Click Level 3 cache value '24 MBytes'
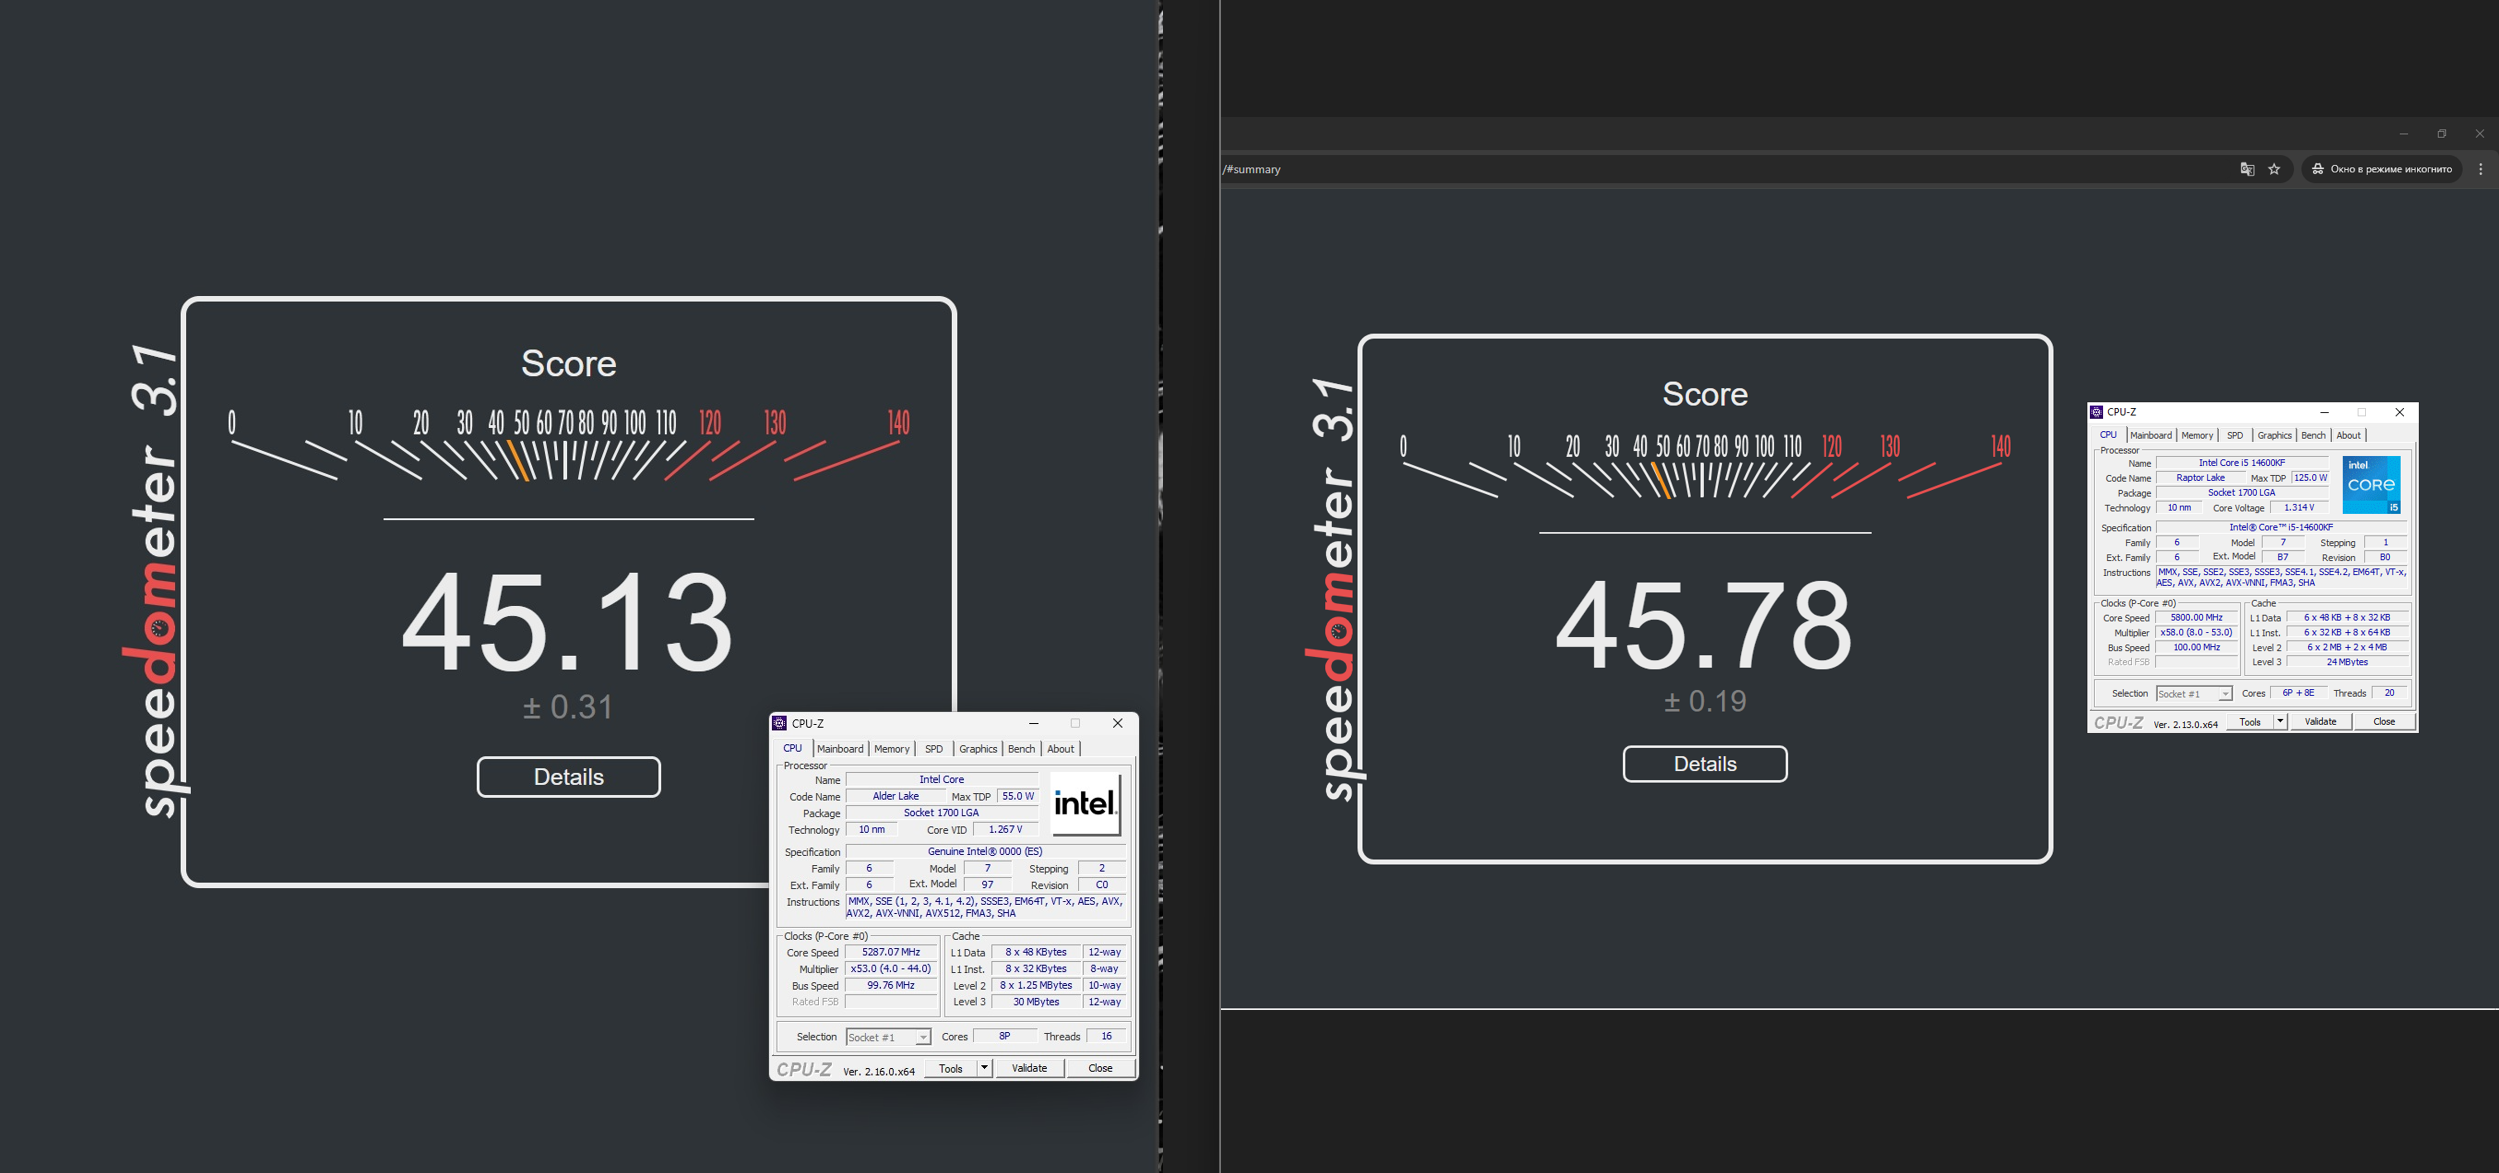The image size is (2499, 1173). pos(2346,662)
